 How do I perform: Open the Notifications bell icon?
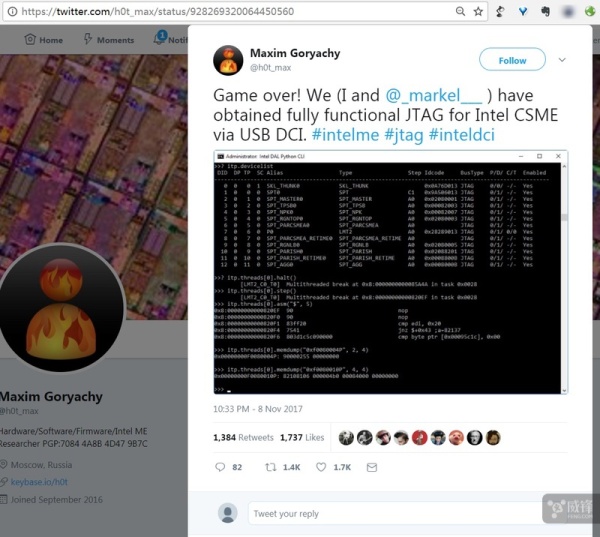(159, 39)
